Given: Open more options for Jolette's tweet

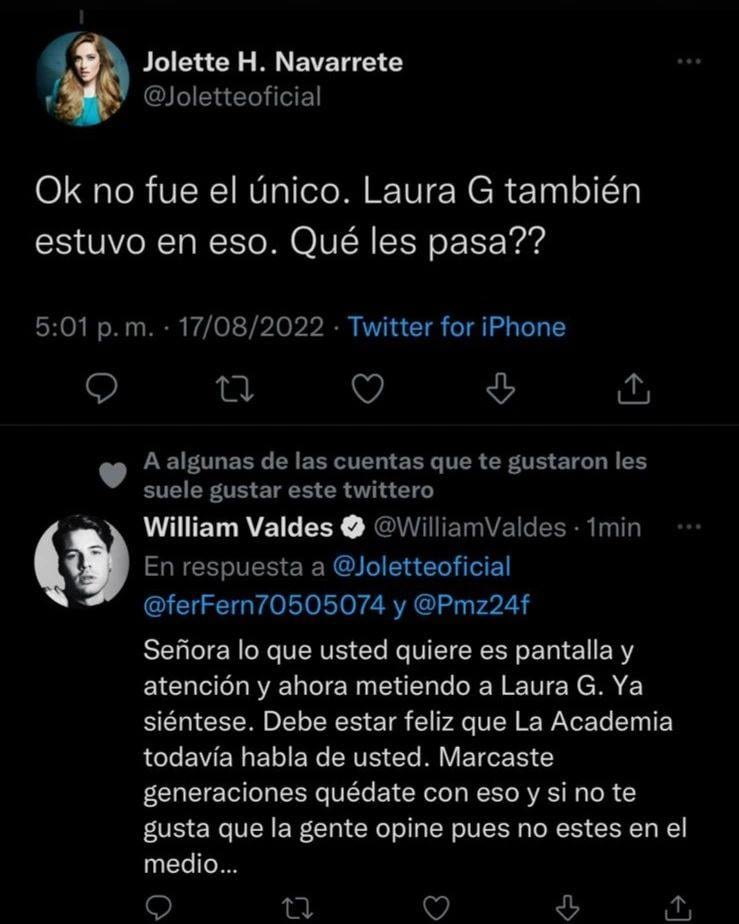Looking at the screenshot, I should pos(690,62).
